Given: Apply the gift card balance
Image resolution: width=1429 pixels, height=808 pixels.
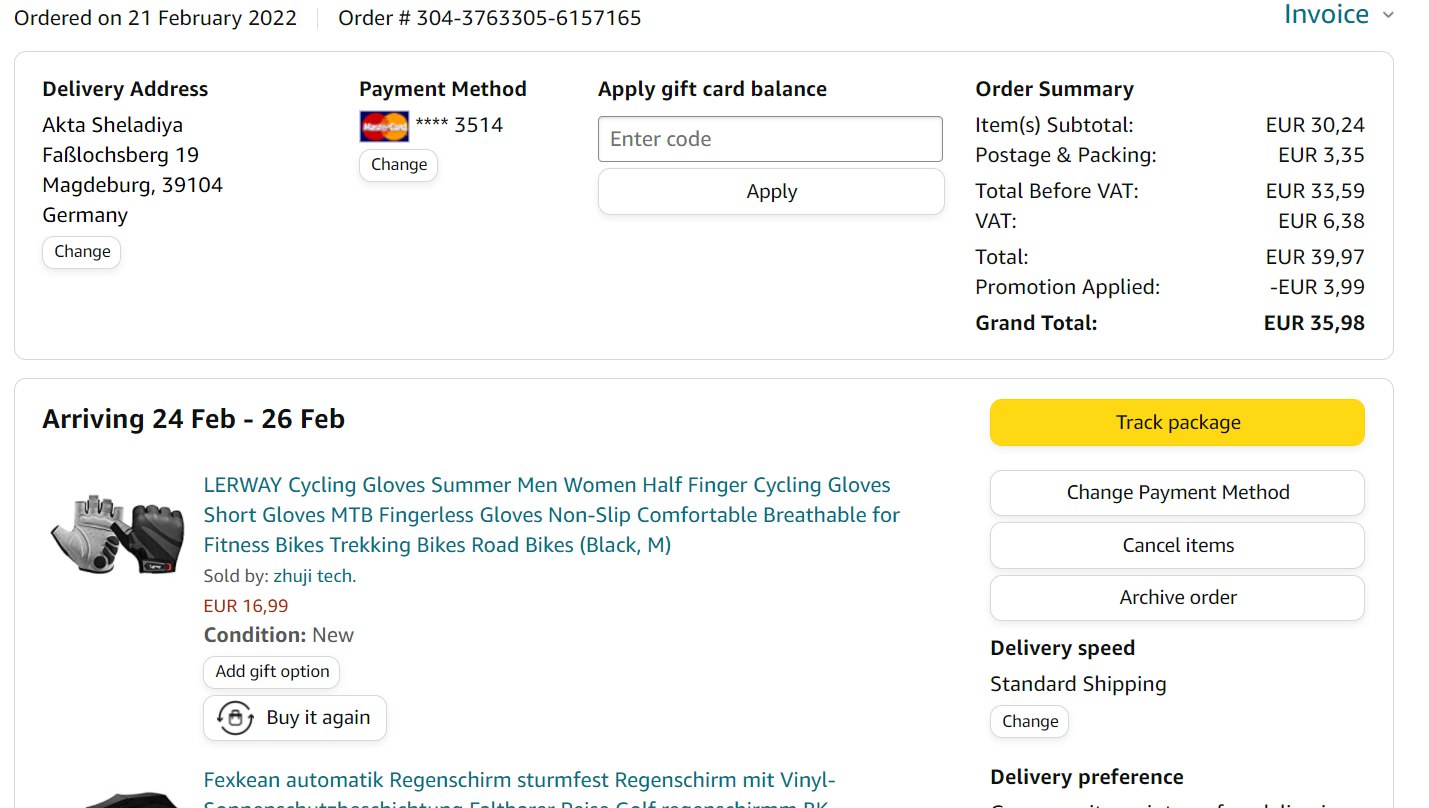Looking at the screenshot, I should pyautogui.click(x=771, y=192).
